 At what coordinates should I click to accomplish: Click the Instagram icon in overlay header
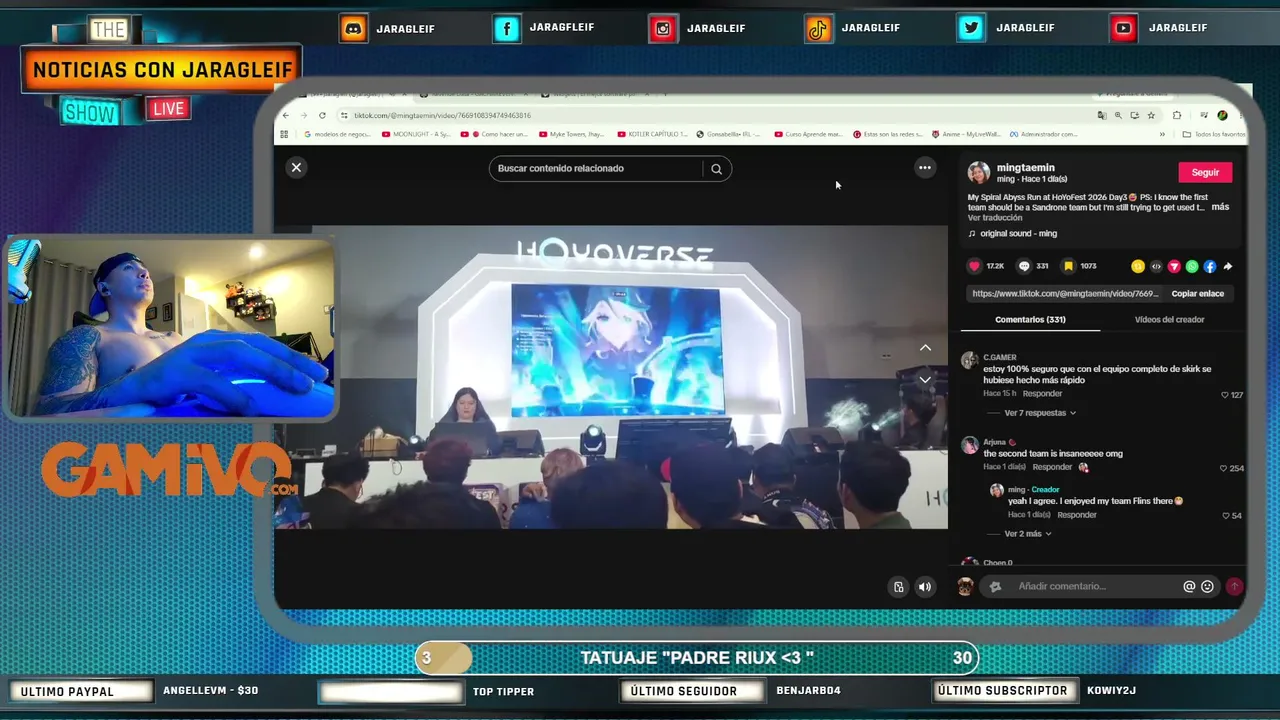(662, 28)
